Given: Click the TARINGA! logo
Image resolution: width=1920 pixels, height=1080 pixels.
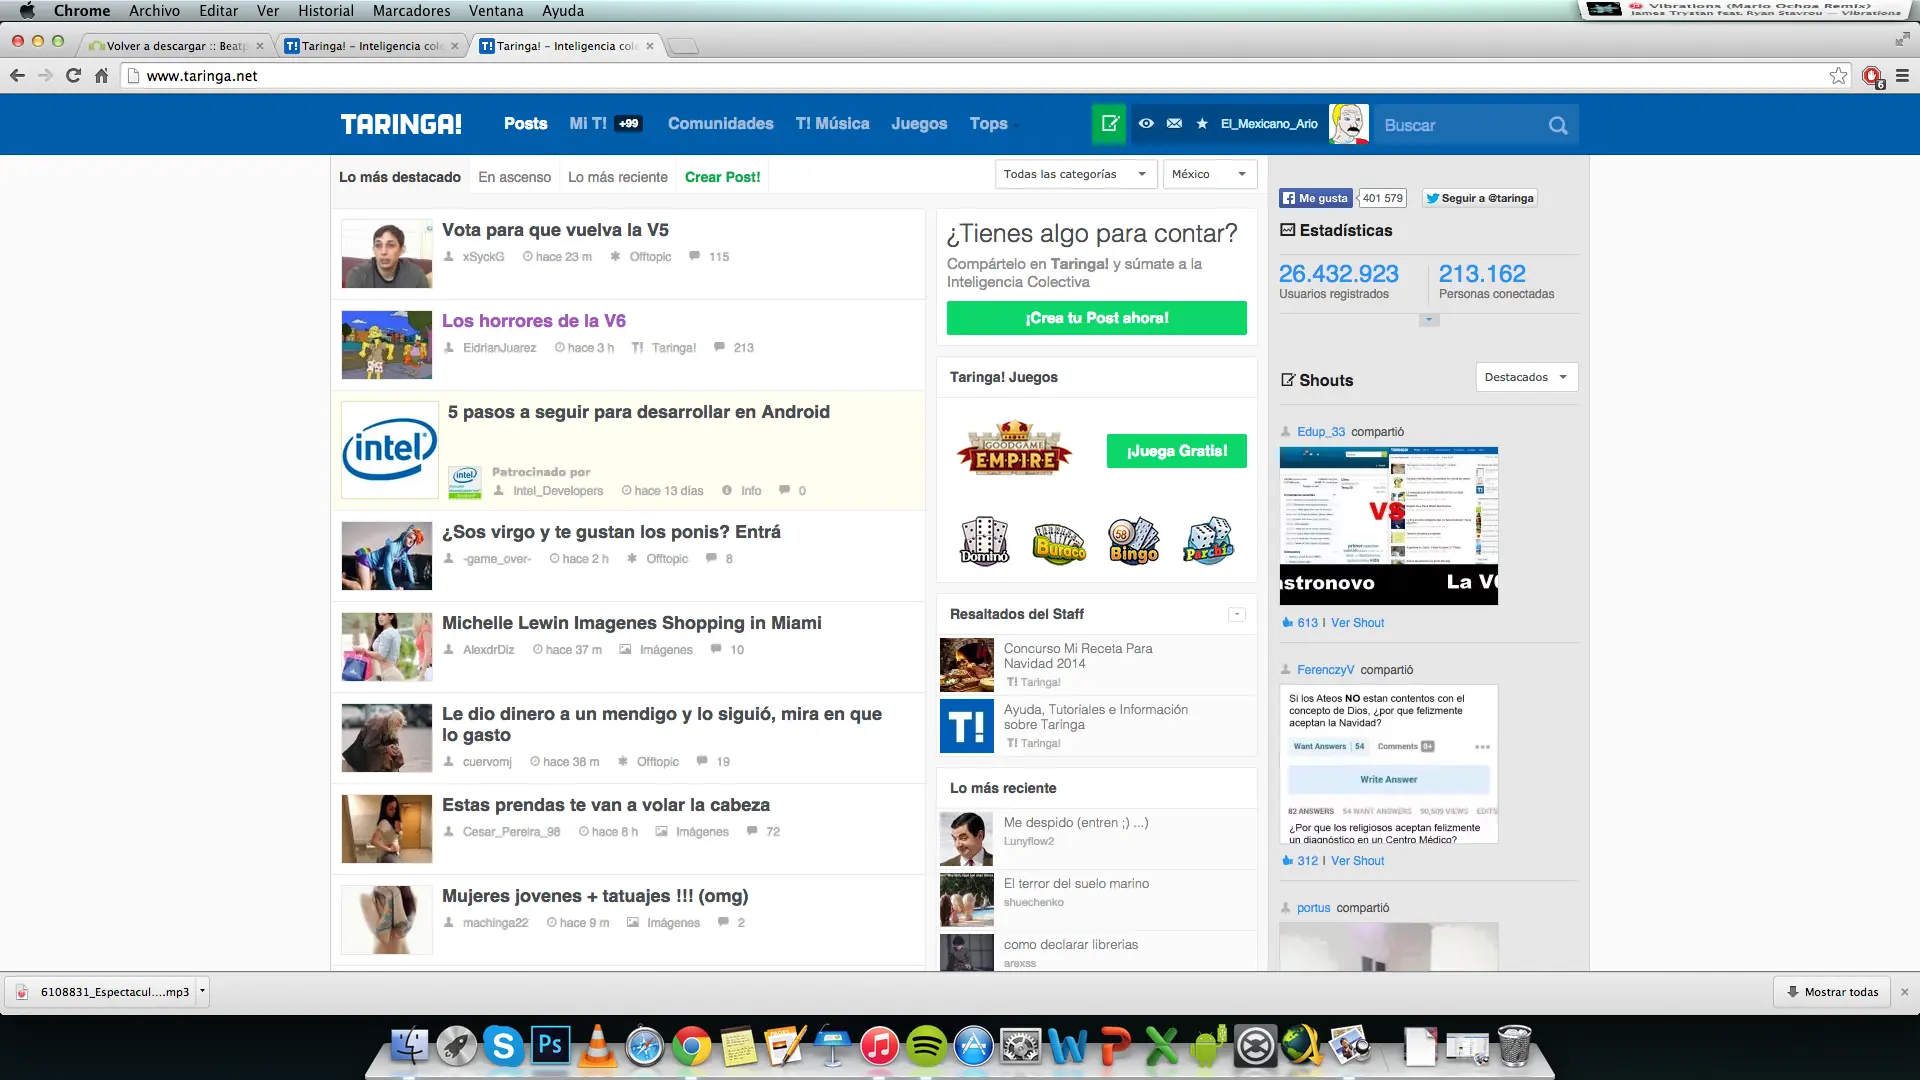Looking at the screenshot, I should (401, 124).
